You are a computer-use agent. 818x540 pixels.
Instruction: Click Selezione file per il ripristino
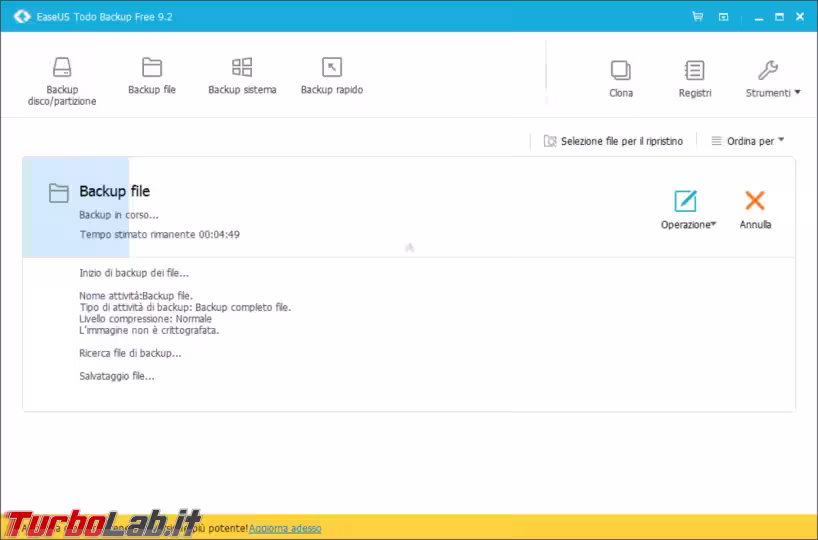tap(613, 141)
